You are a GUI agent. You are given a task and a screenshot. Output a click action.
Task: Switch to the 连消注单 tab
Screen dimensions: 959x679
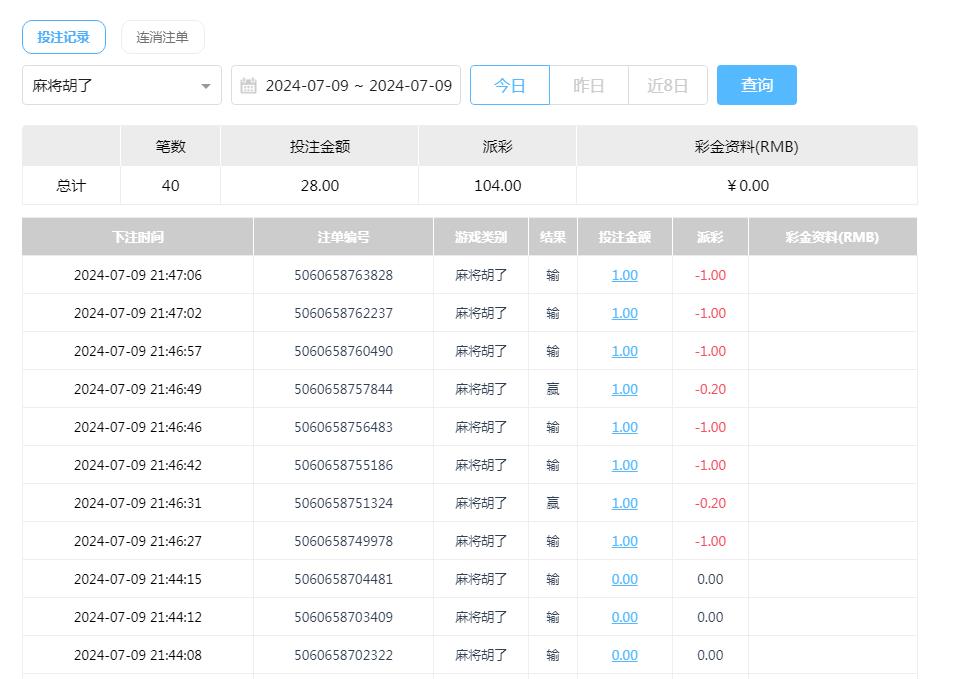pyautogui.click(x=162, y=36)
